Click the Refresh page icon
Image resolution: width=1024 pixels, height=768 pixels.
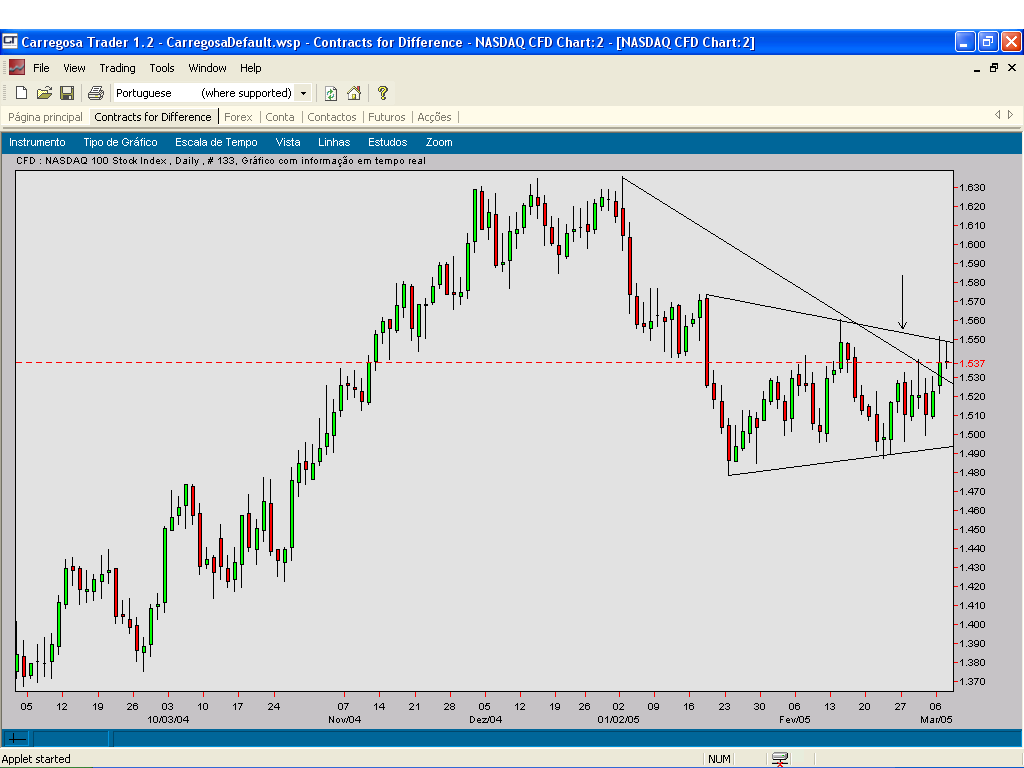click(x=331, y=93)
